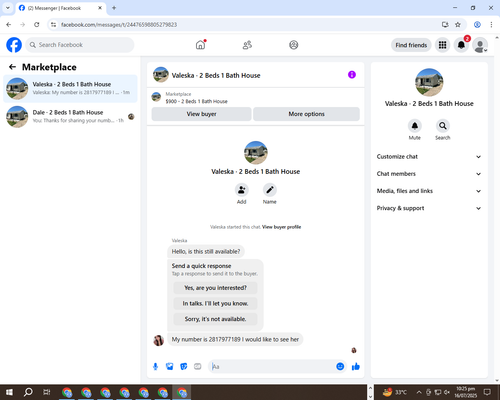Open the Groups icon in top navigation
The height and width of the screenshot is (400, 500).
click(294, 45)
